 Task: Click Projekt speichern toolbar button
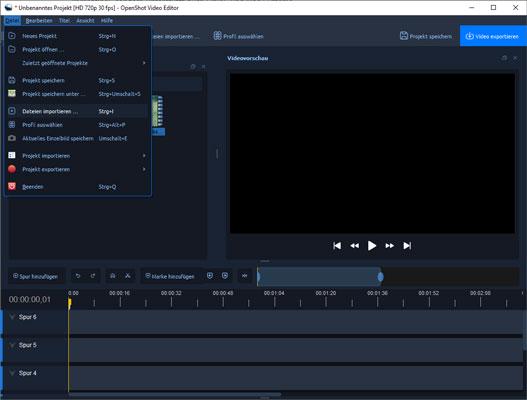426,36
